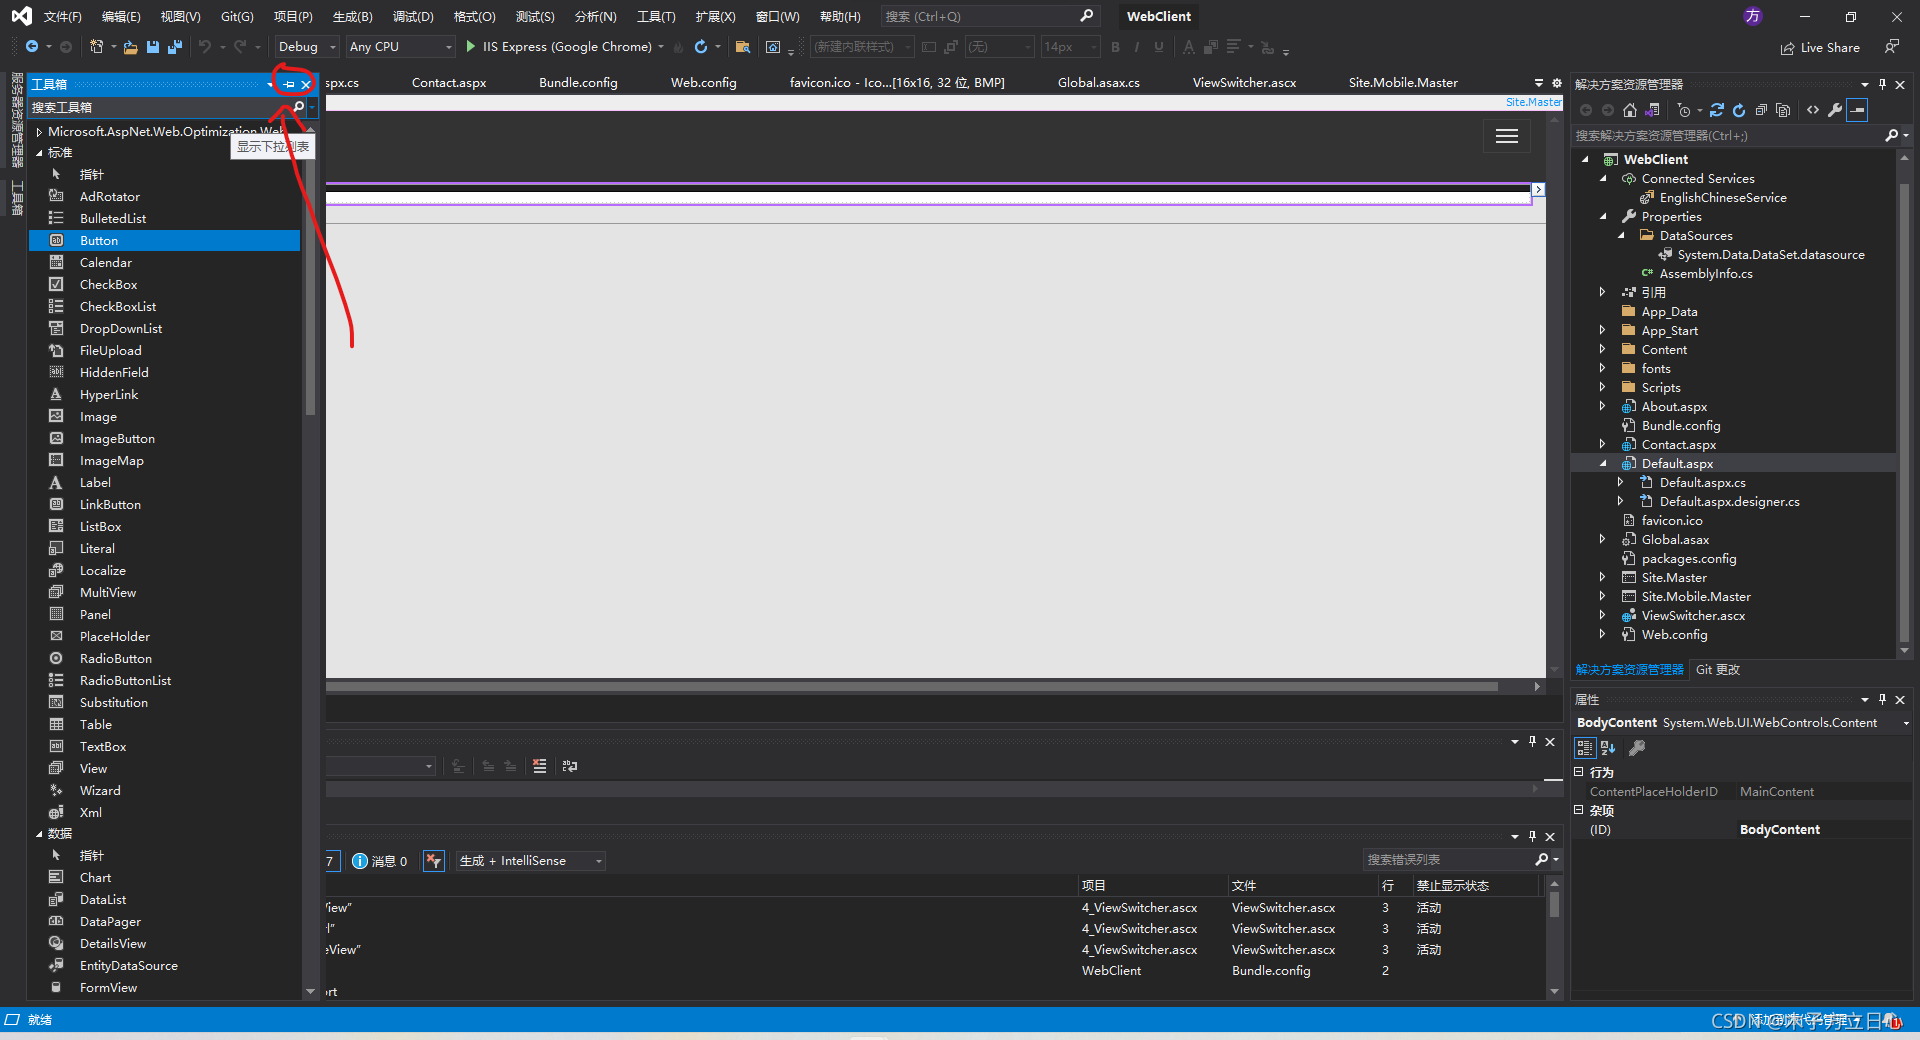Image resolution: width=1920 pixels, height=1040 pixels.
Task: Toggle the word wrap icon in Output panel
Action: 570,766
